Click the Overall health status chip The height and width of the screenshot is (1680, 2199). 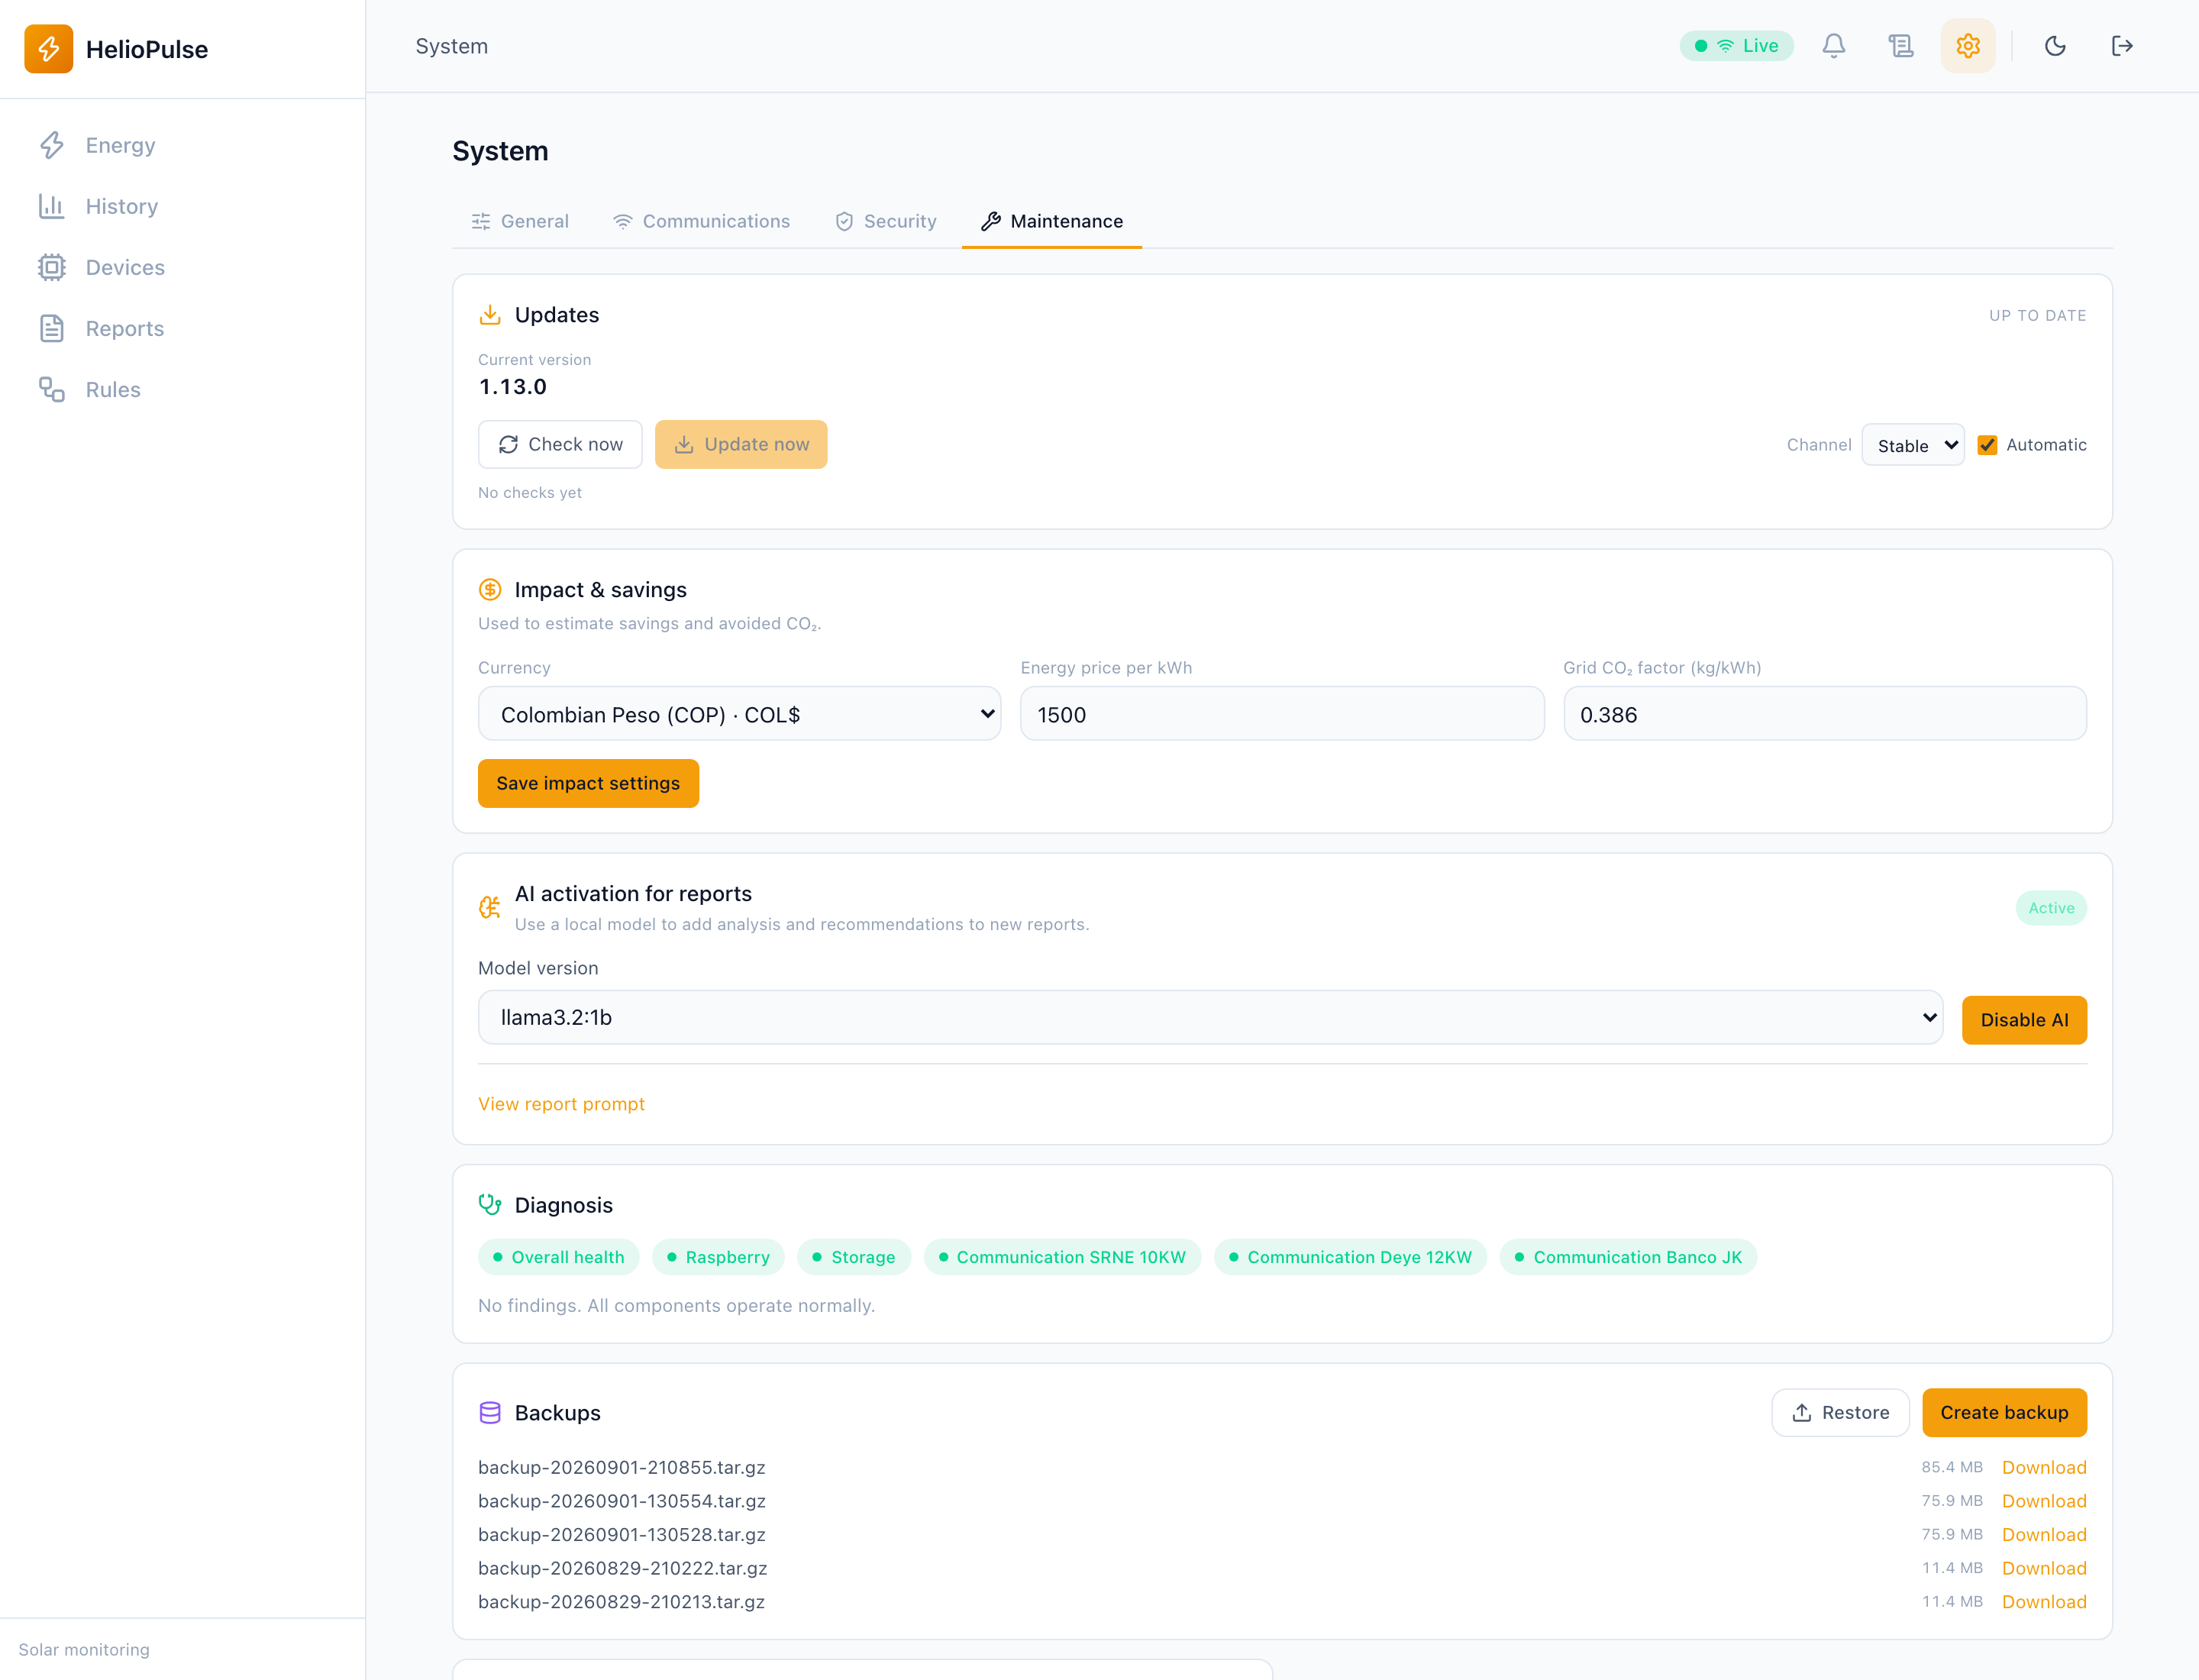tap(558, 1257)
